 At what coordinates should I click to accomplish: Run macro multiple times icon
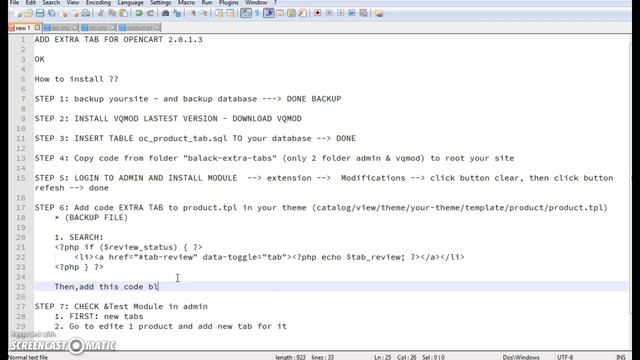coord(352,13)
